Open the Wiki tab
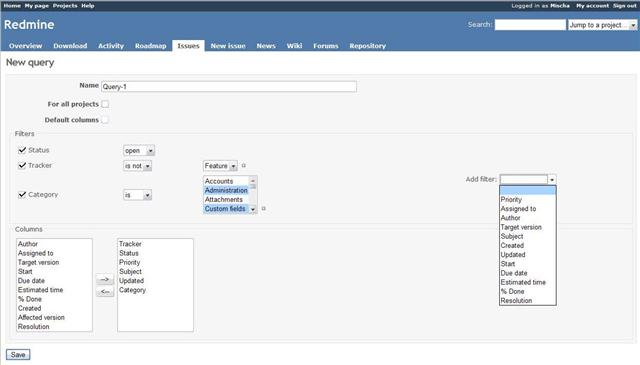The height and width of the screenshot is (365, 640). (x=294, y=46)
